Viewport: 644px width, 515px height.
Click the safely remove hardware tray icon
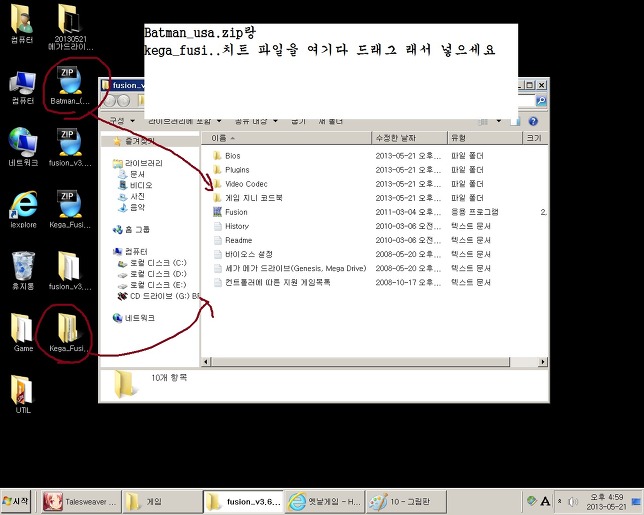point(531,501)
